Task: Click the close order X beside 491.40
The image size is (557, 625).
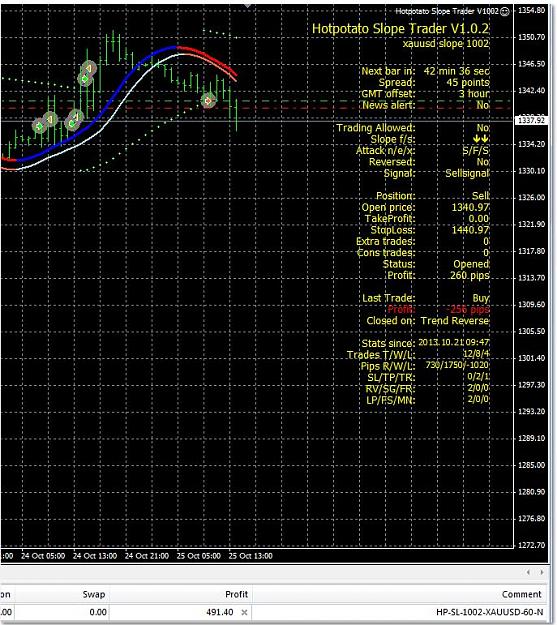Action: pyautogui.click(x=244, y=612)
